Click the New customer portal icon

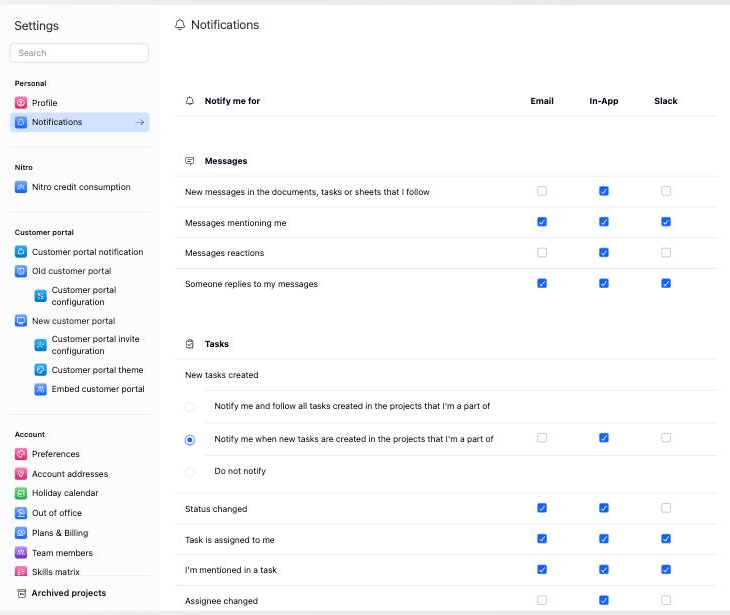21,321
